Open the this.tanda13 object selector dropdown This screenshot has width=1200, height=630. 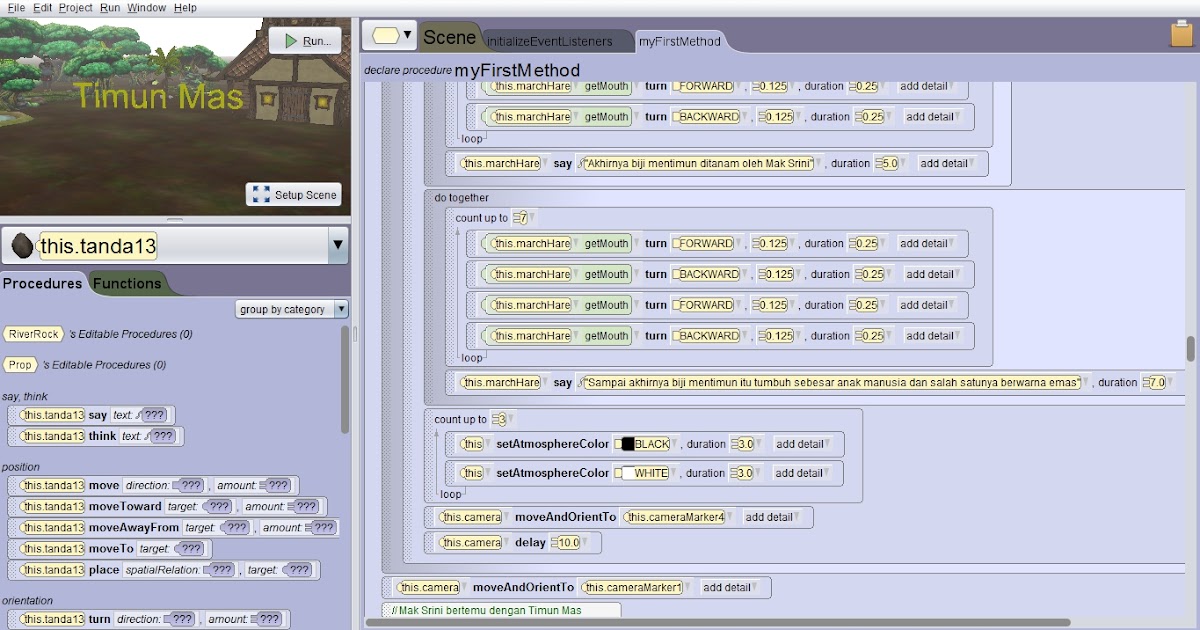point(340,243)
